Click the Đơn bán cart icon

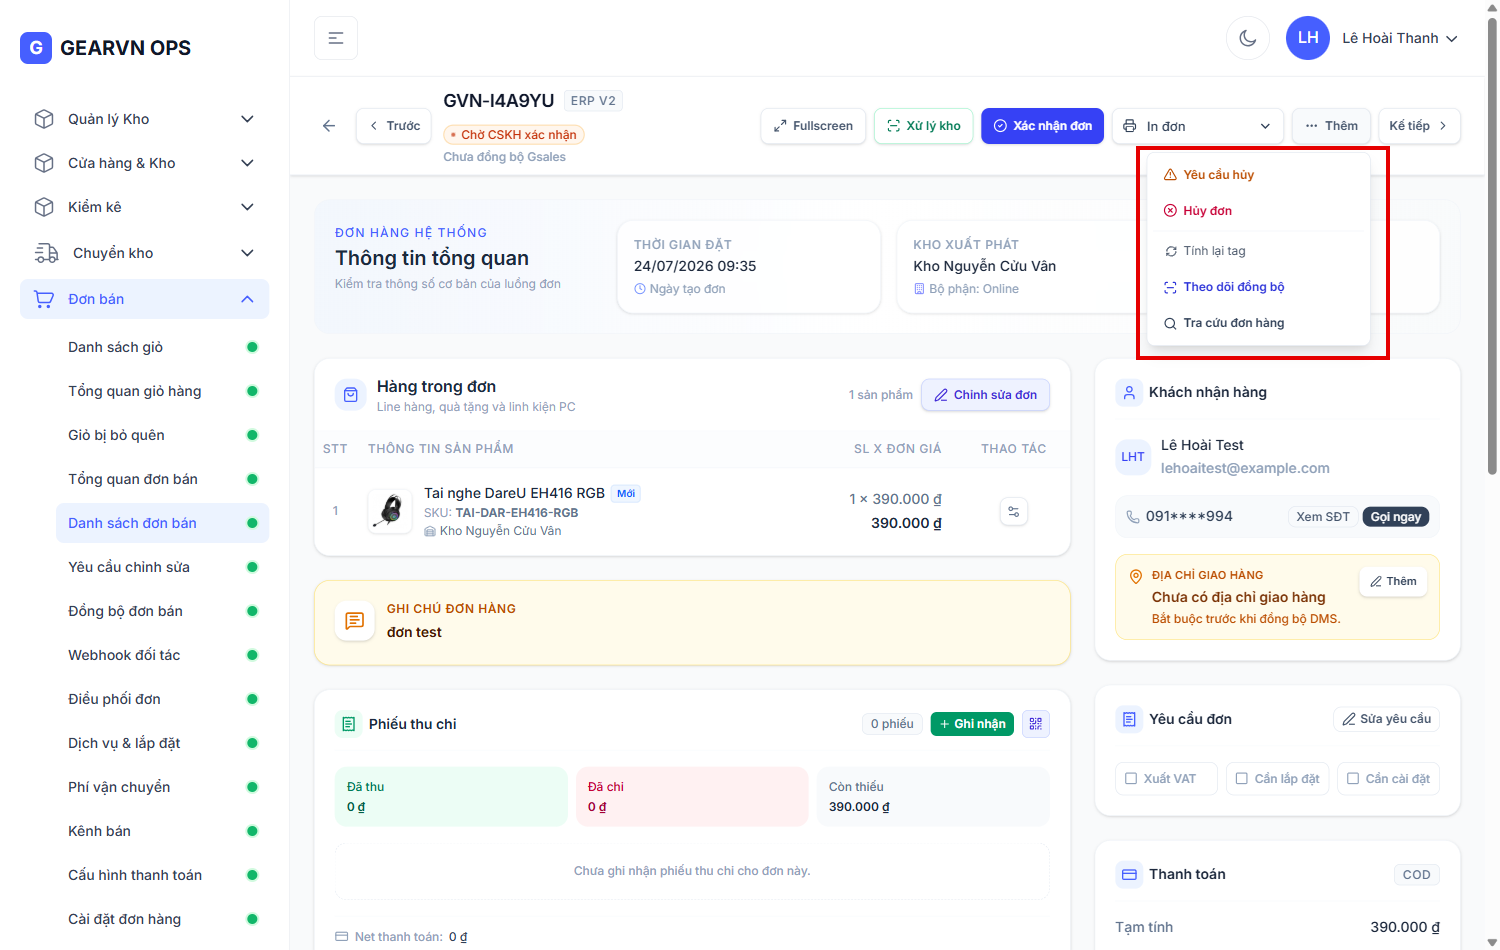click(44, 299)
